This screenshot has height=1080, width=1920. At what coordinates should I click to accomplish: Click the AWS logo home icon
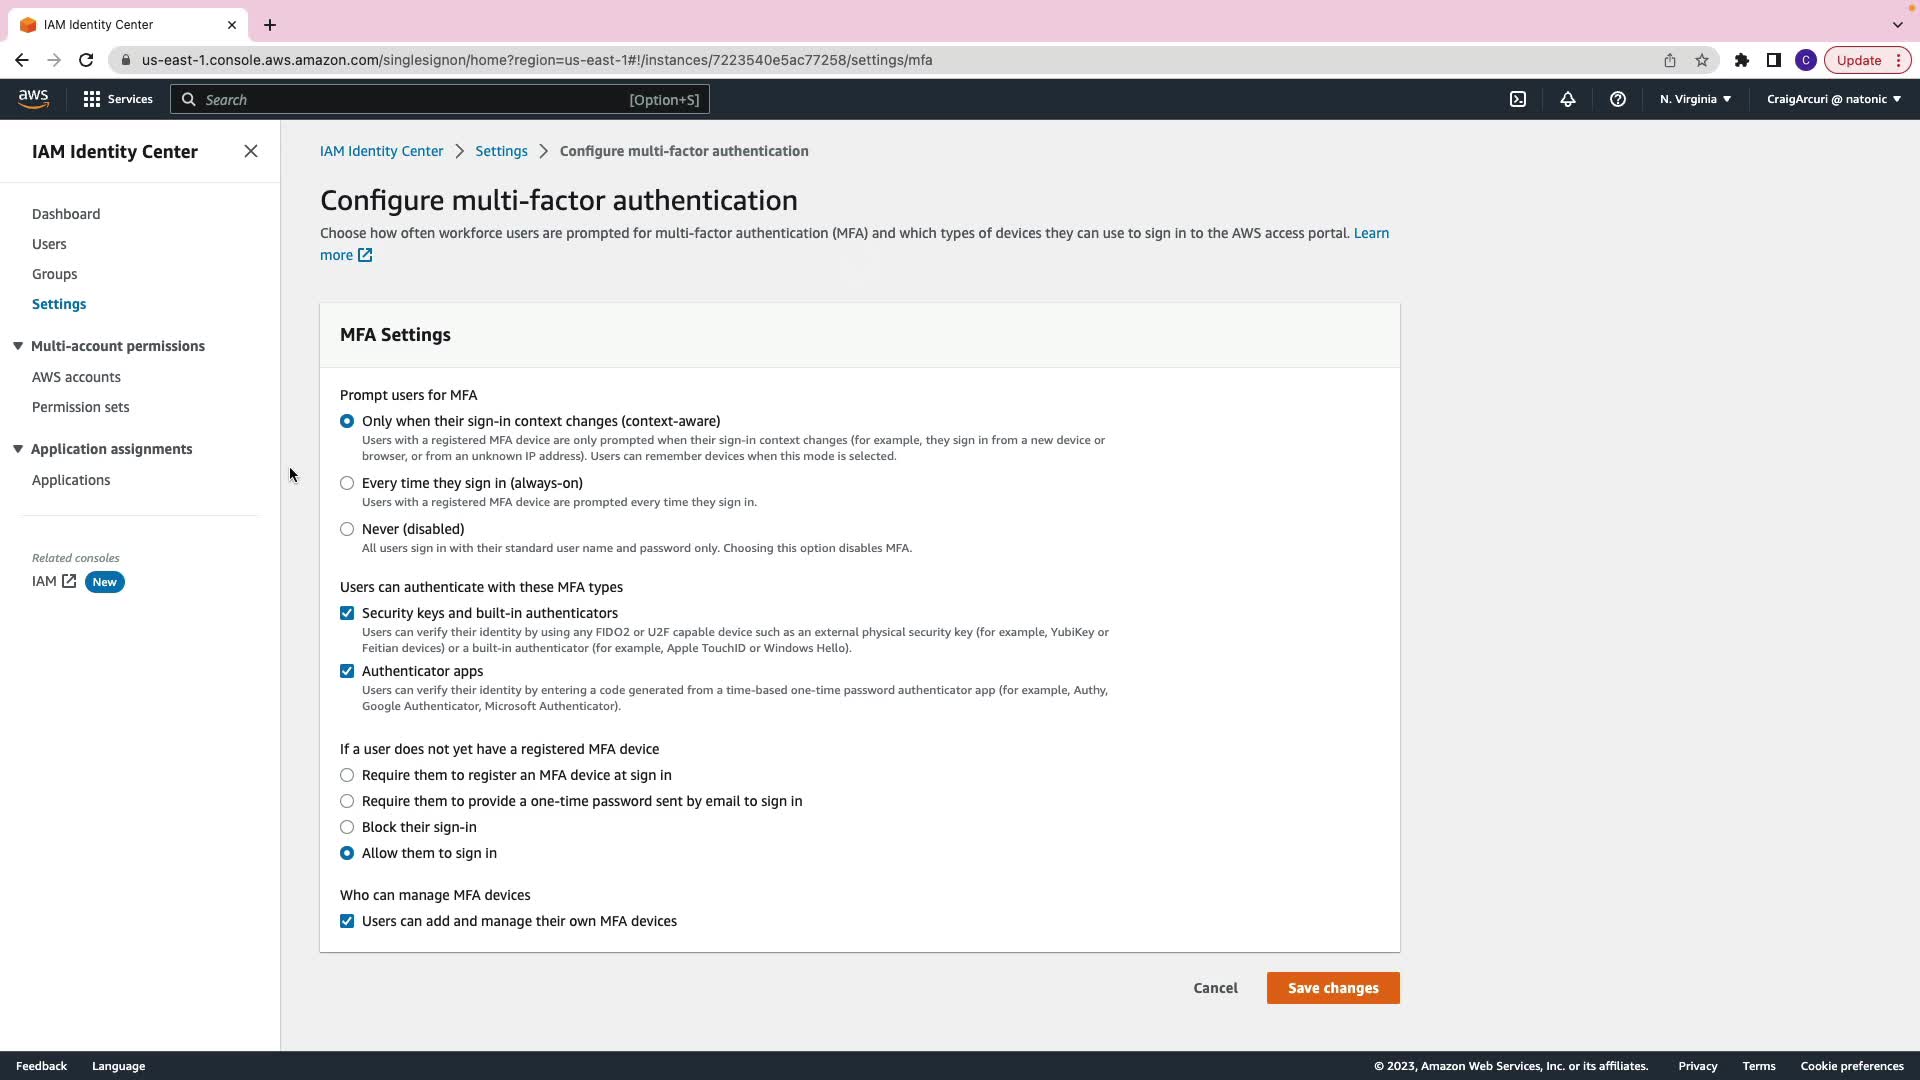[x=33, y=99]
